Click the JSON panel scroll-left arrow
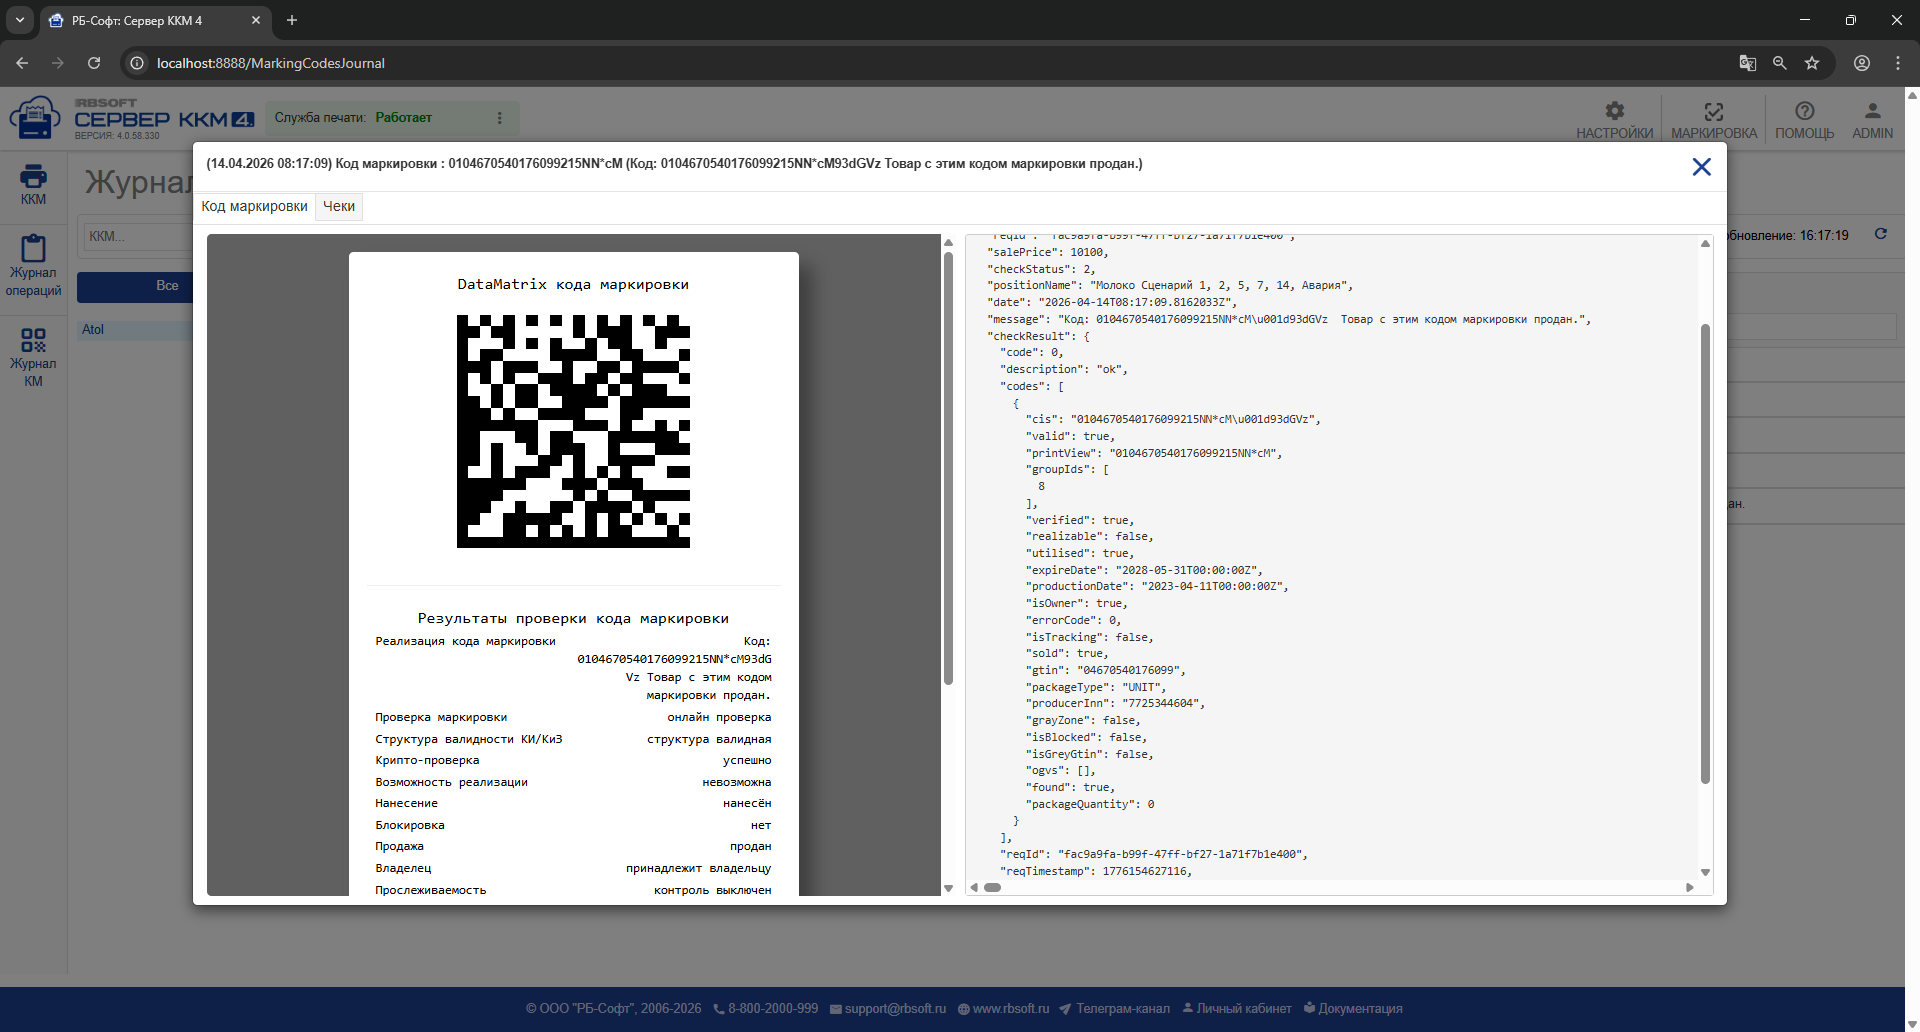 pyautogui.click(x=973, y=887)
